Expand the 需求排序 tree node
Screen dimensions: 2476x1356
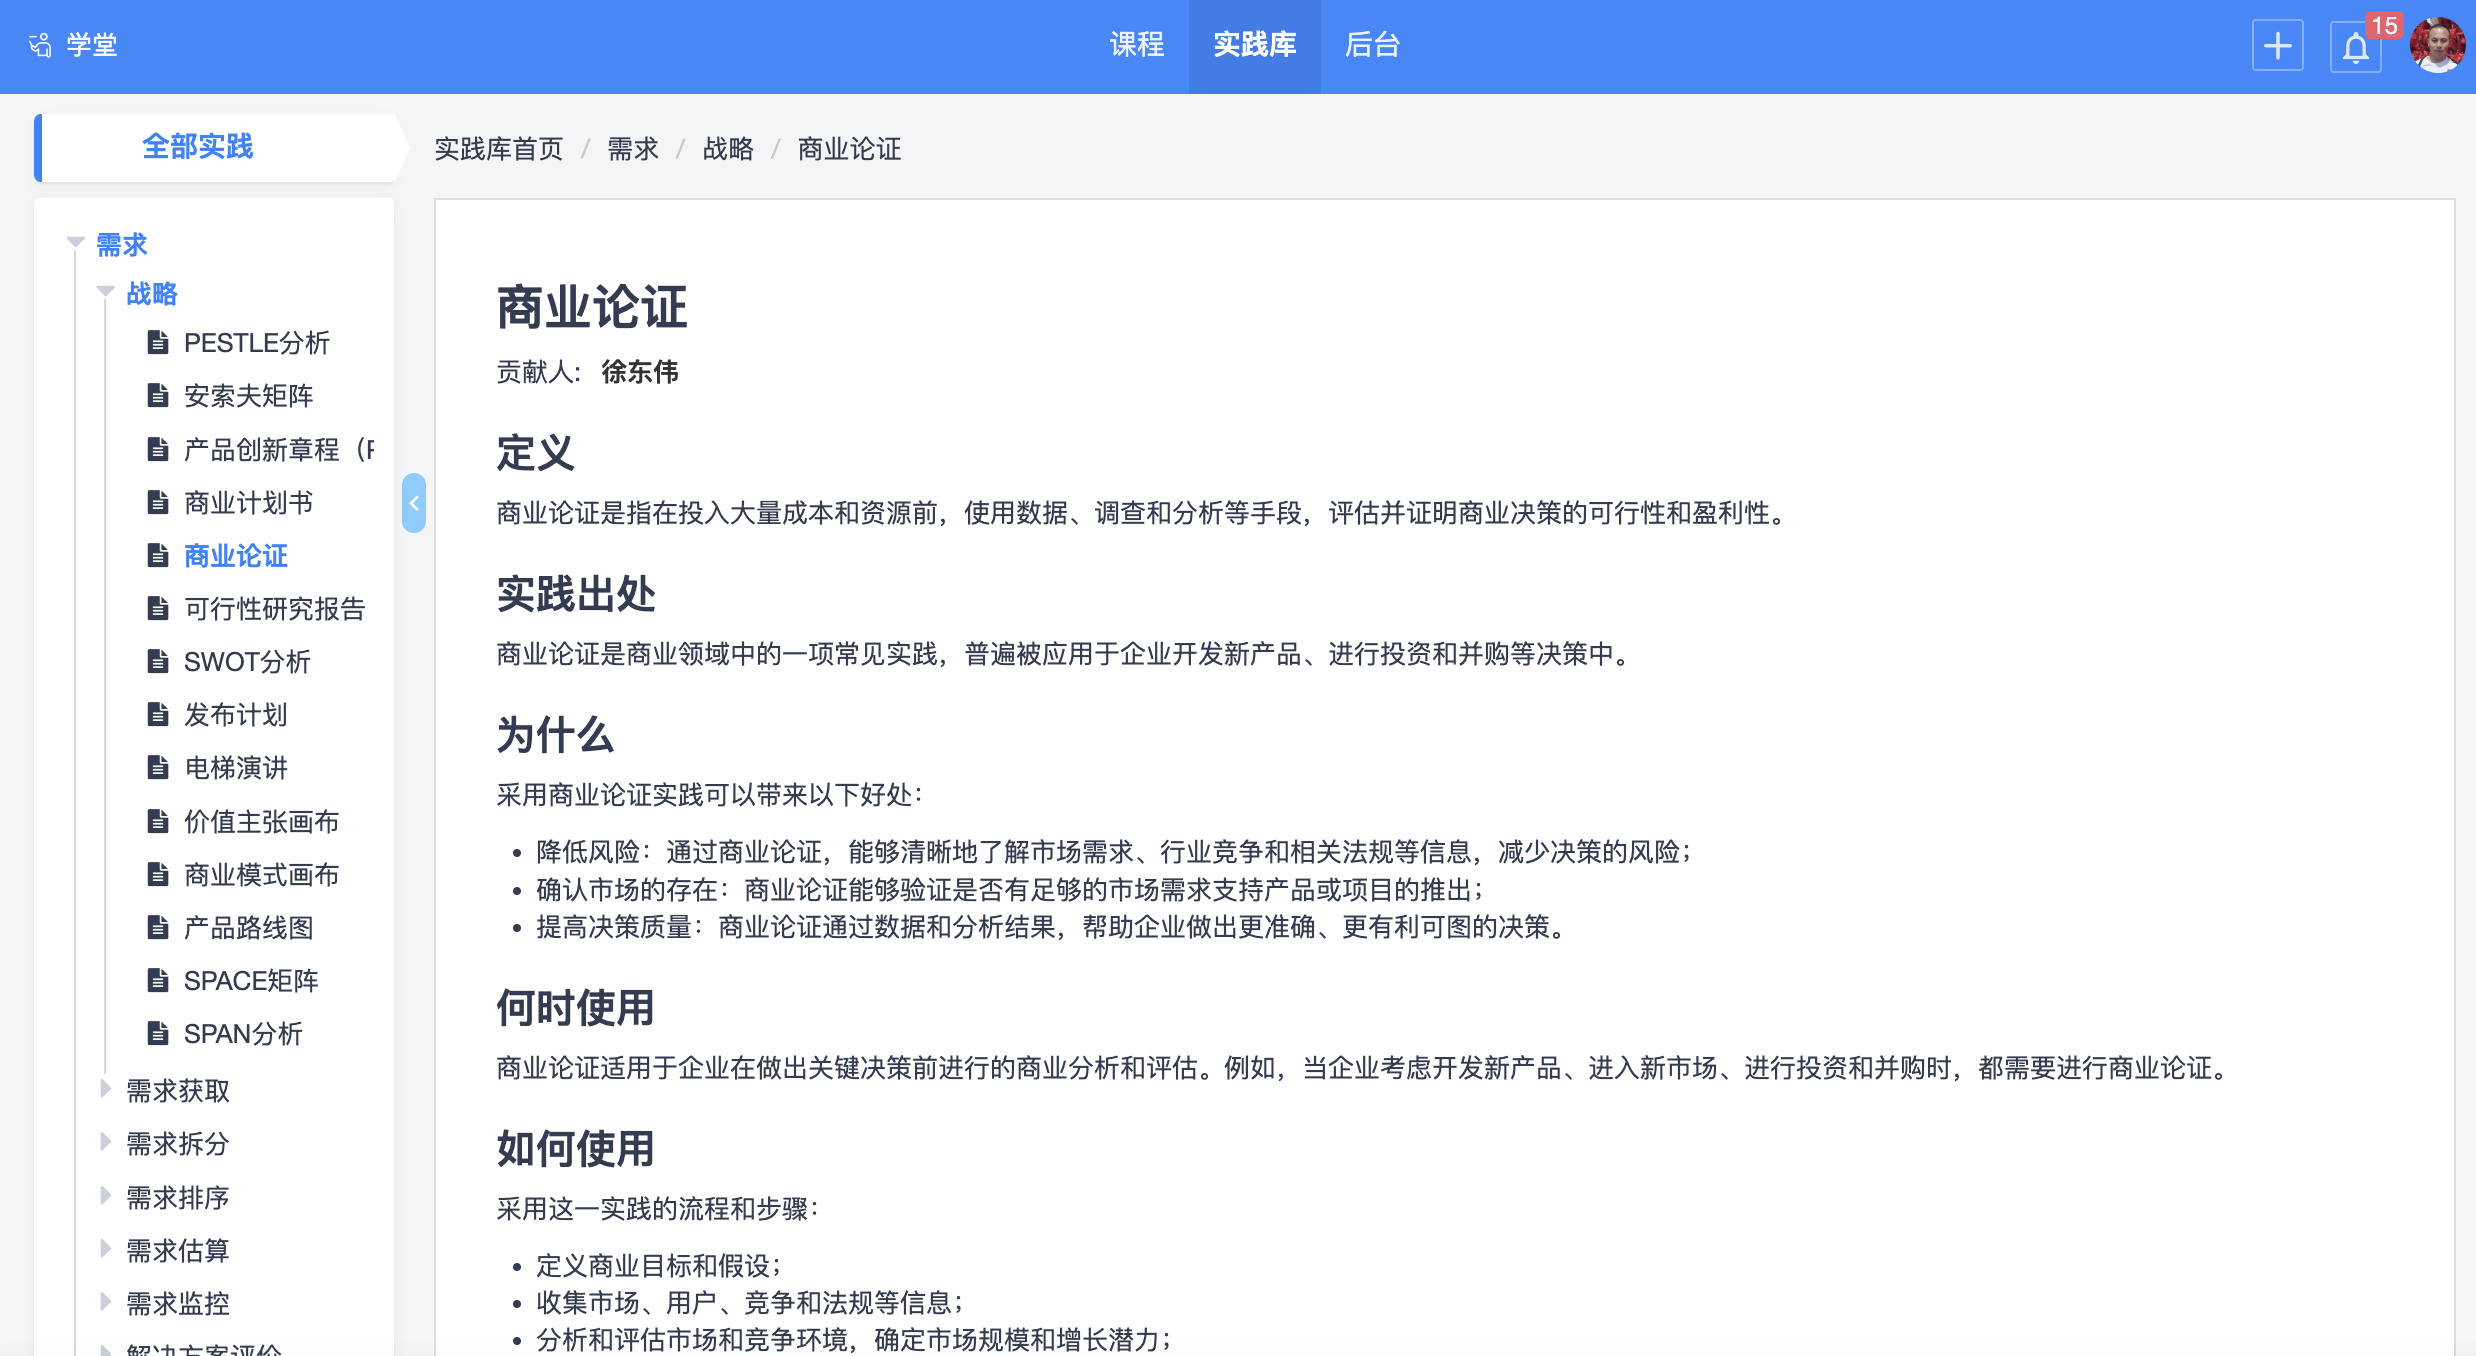point(105,1195)
